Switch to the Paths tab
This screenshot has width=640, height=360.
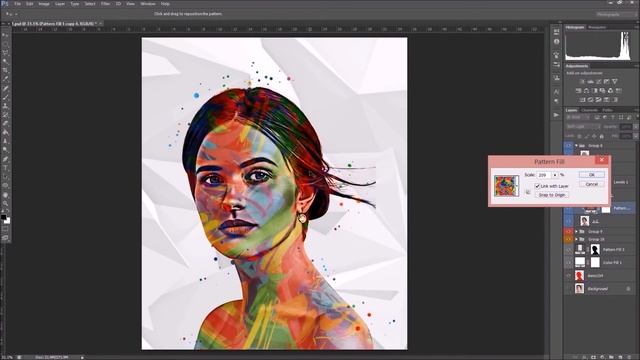[607, 110]
